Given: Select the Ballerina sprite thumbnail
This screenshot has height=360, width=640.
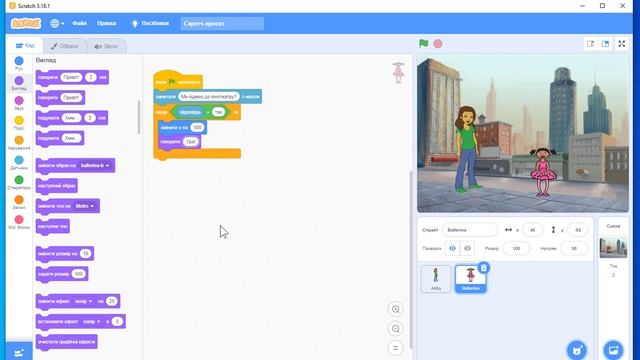Looking at the screenshot, I should pyautogui.click(x=471, y=279).
